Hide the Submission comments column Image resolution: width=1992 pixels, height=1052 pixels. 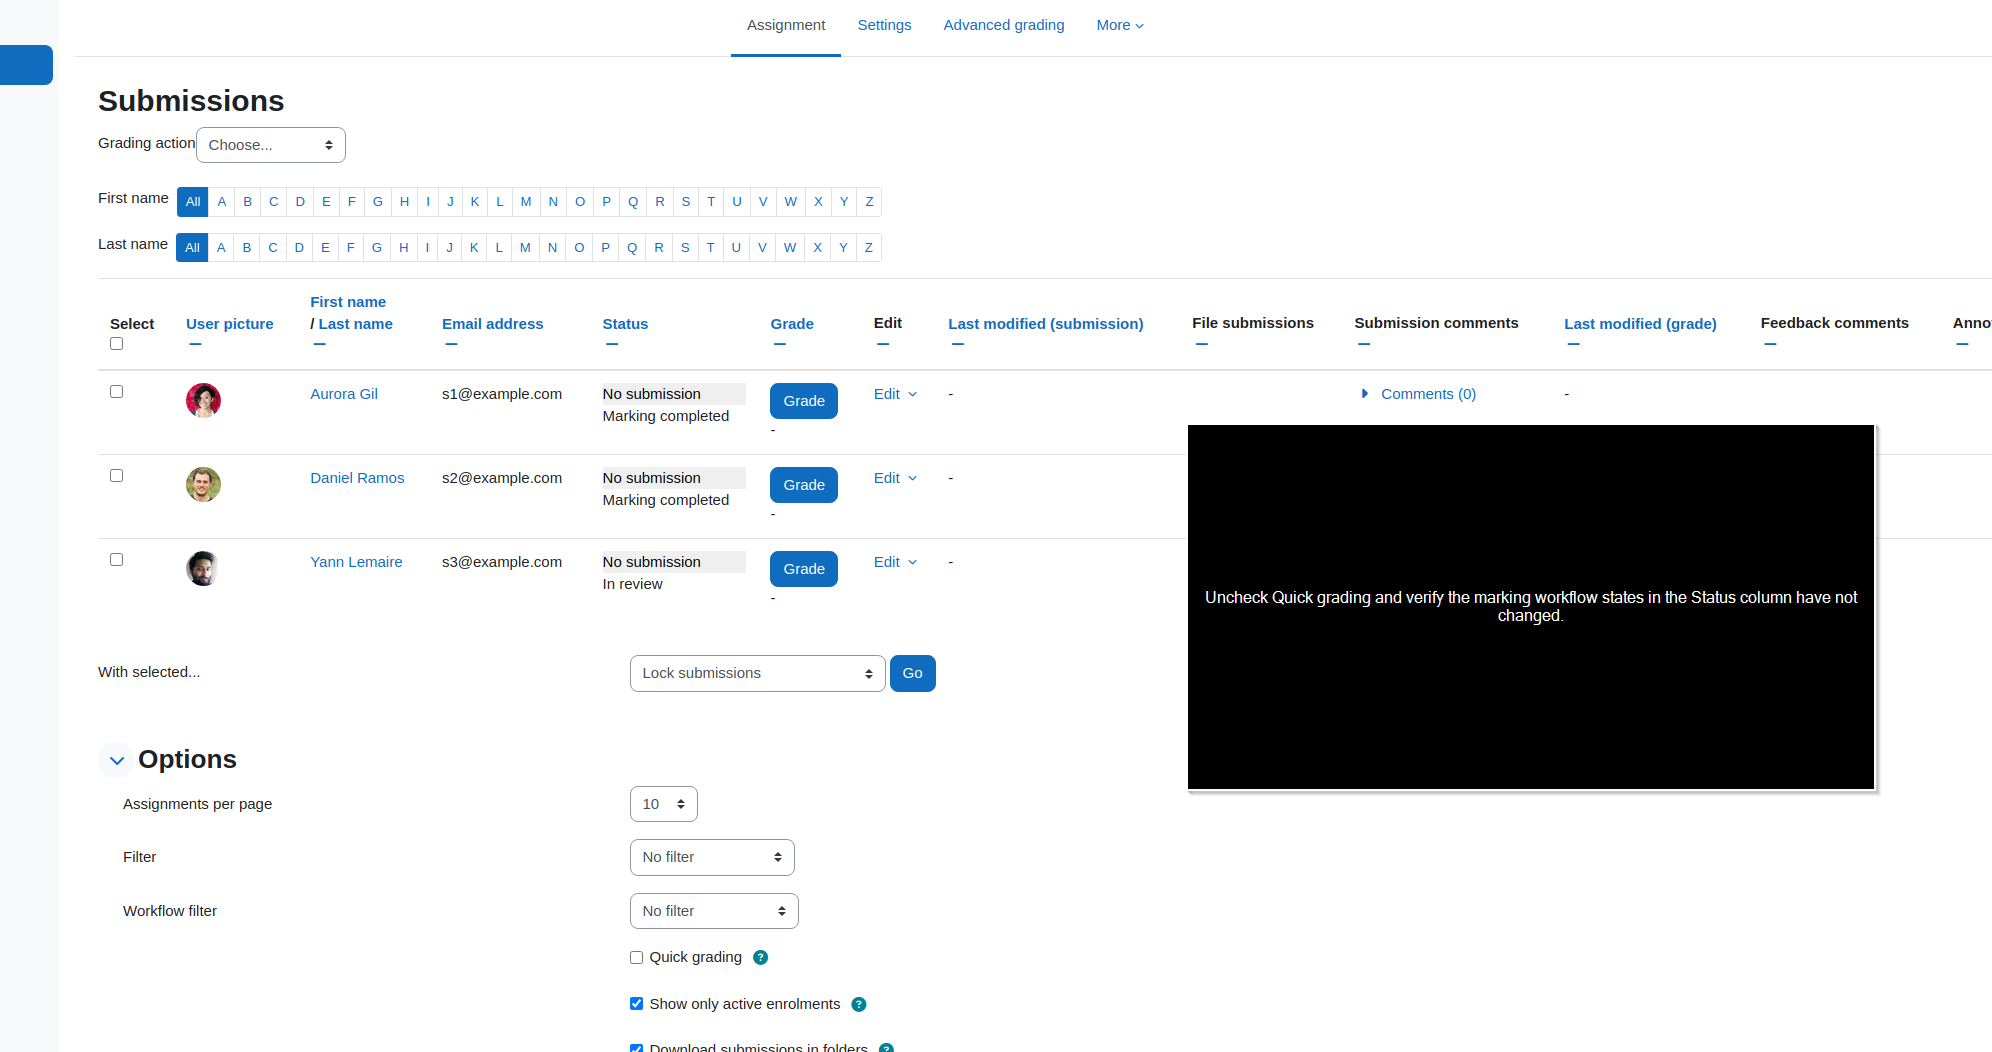point(1364,345)
